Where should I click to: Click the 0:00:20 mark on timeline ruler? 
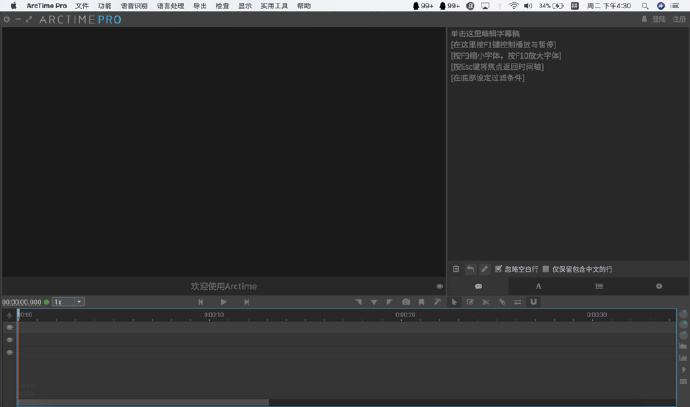click(x=405, y=315)
